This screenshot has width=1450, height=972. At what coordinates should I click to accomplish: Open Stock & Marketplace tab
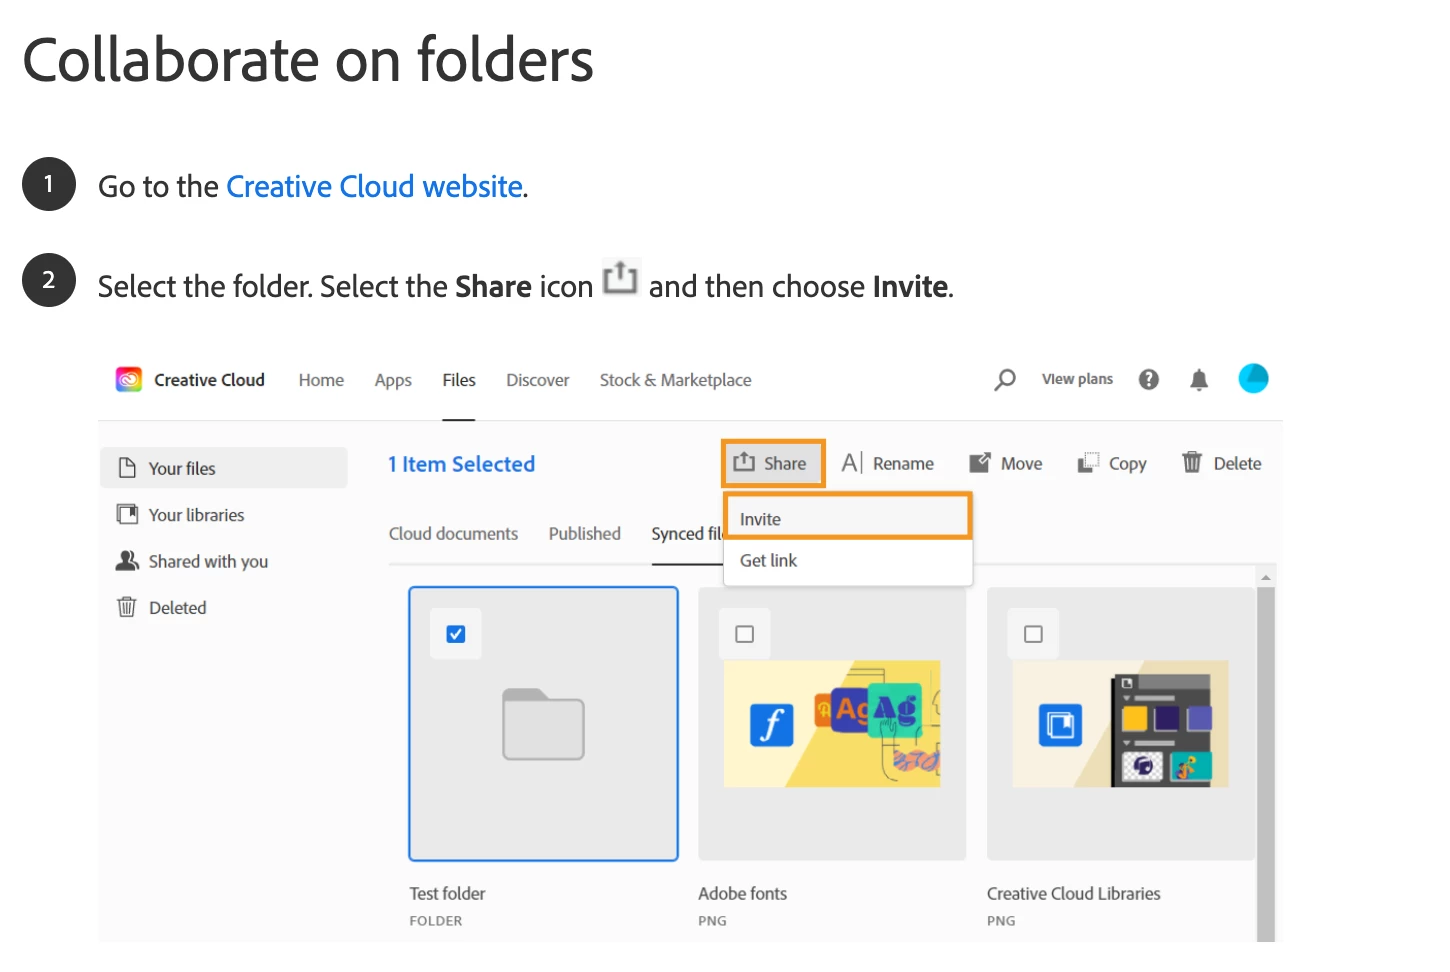click(x=675, y=380)
